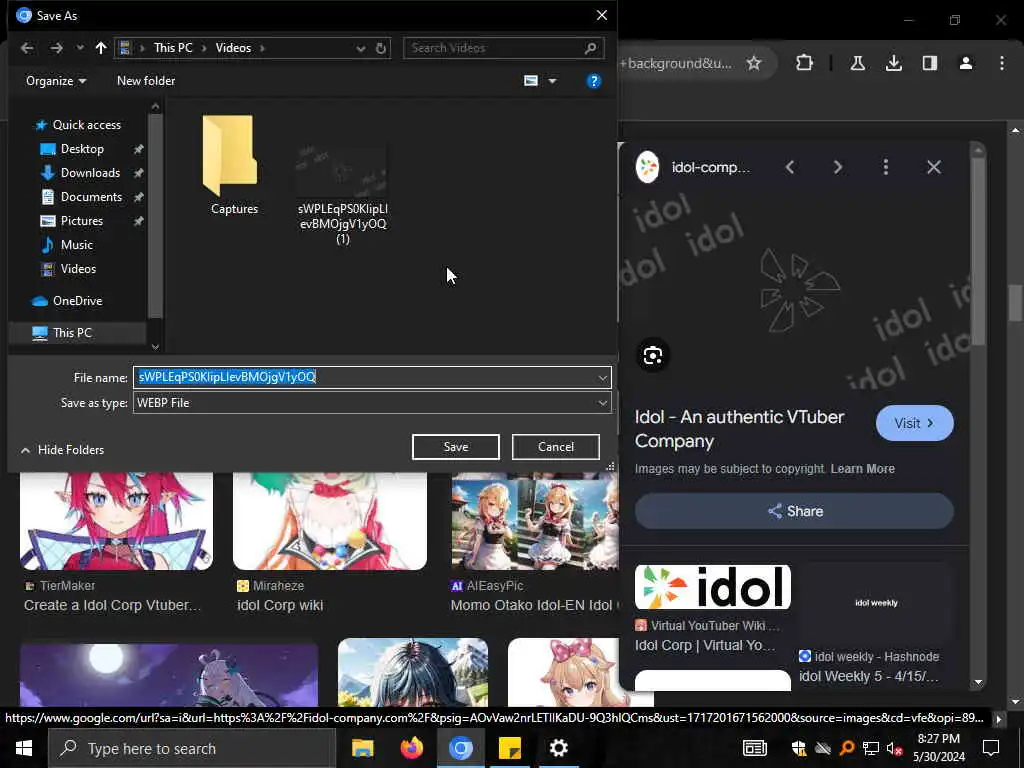Open idol Weekly Hashnode result
1024x768 pixels.
pyautogui.click(x=876, y=624)
